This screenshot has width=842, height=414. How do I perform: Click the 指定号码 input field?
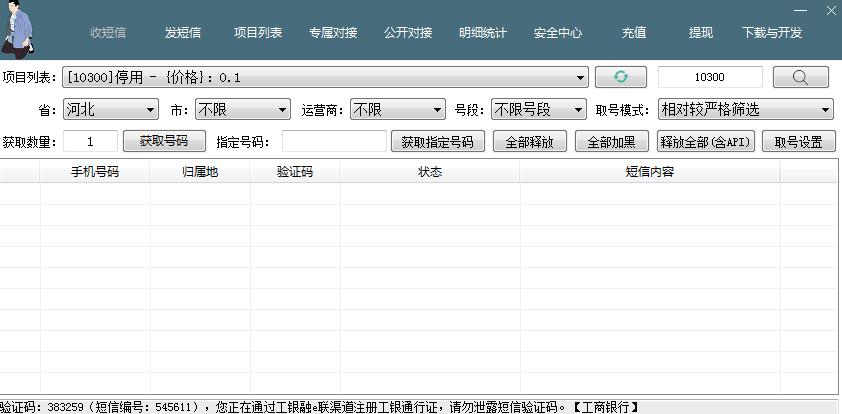click(x=334, y=141)
